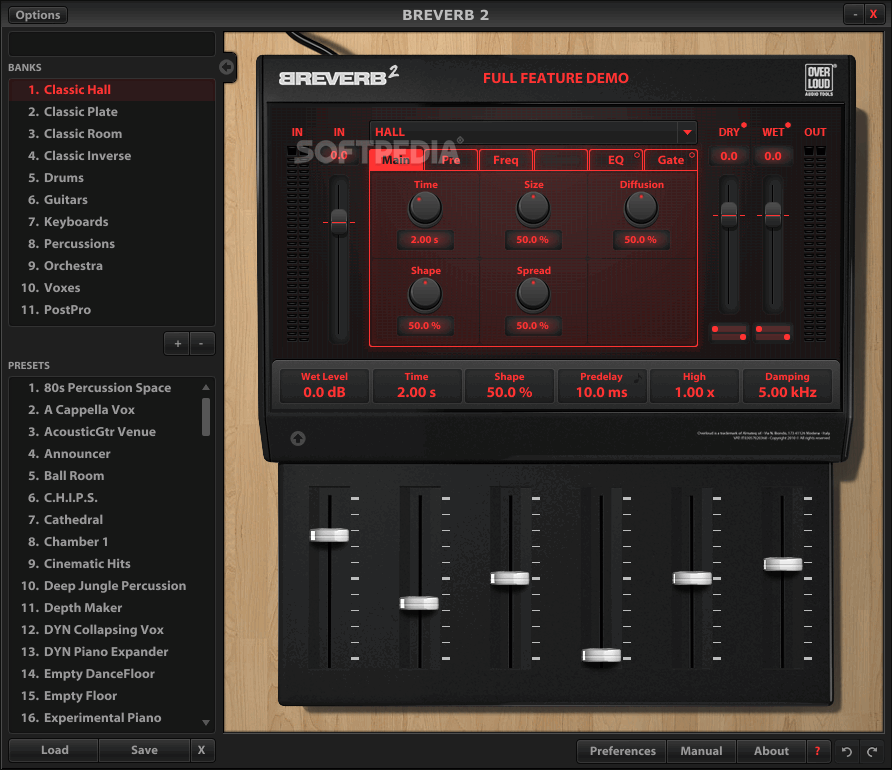Viewport: 892px width, 770px height.
Task: Delete preset using X button beside Save
Action: tap(201, 750)
